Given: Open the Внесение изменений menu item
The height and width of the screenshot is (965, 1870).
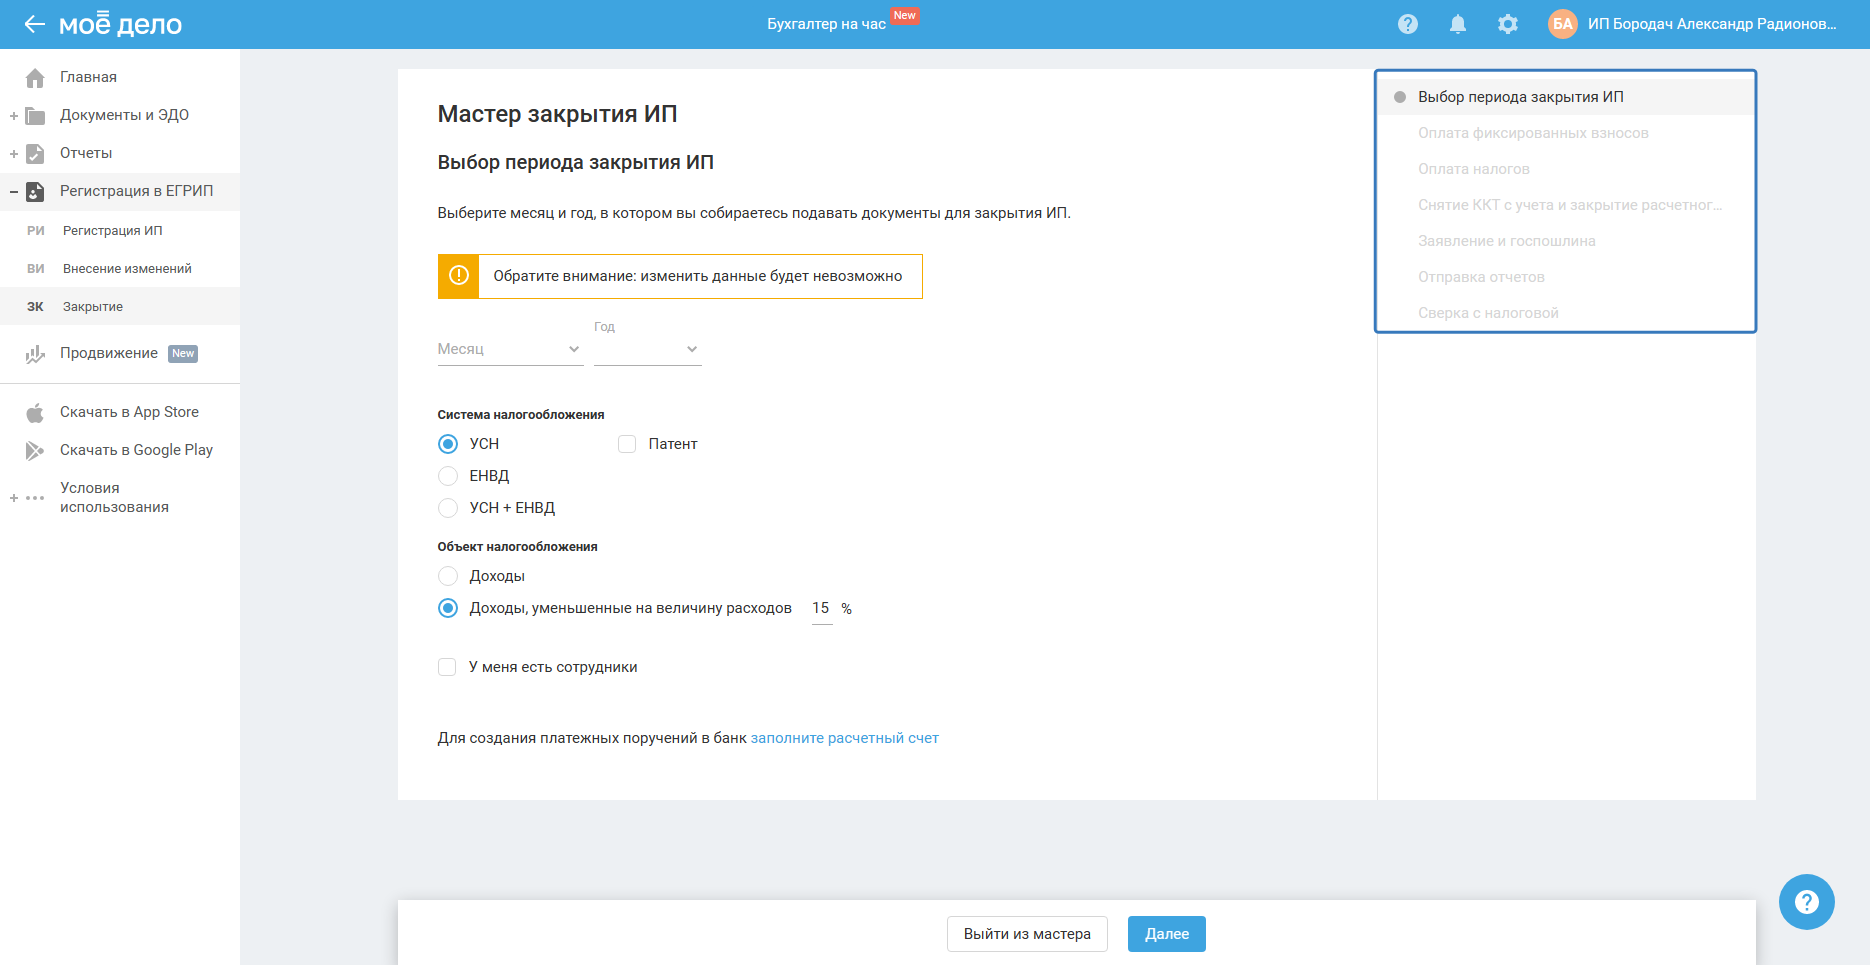Looking at the screenshot, I should click(x=127, y=269).
